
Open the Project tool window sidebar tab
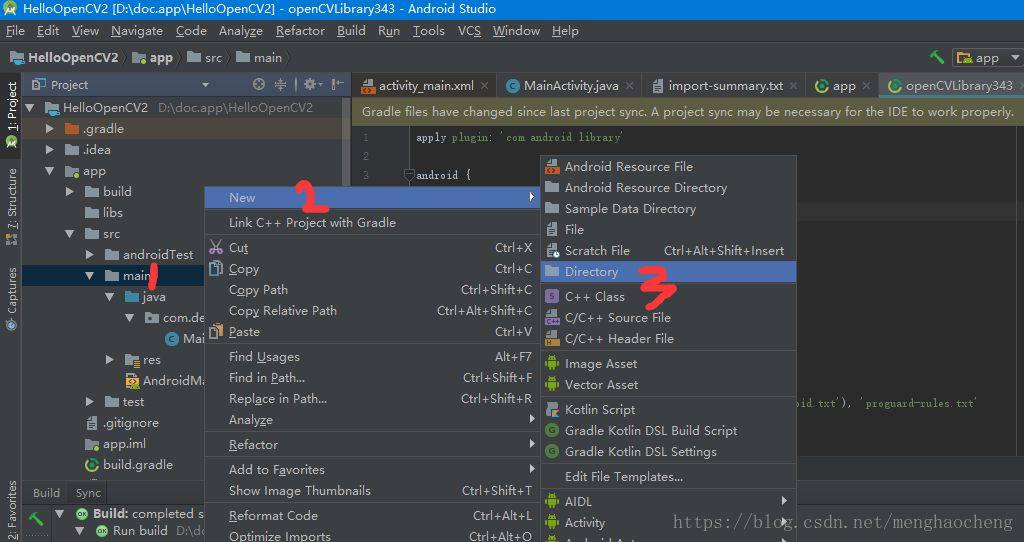pos(11,114)
